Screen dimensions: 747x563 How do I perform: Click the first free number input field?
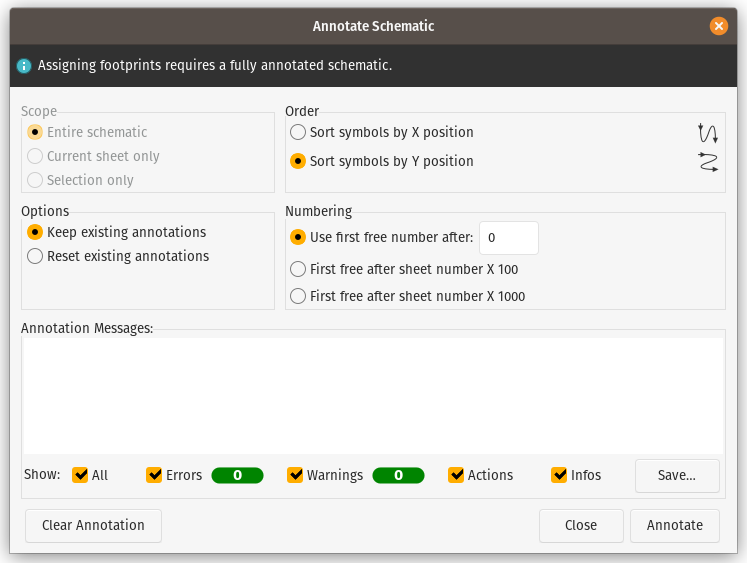509,238
